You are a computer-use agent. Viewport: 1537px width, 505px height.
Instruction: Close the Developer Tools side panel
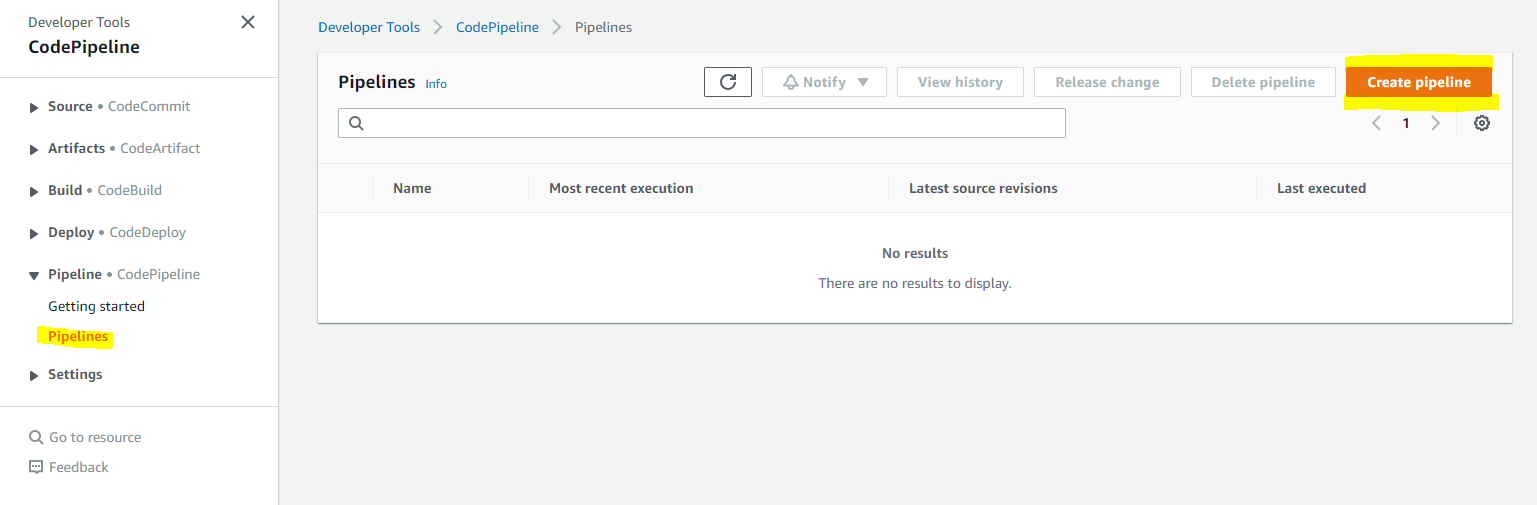coord(248,22)
